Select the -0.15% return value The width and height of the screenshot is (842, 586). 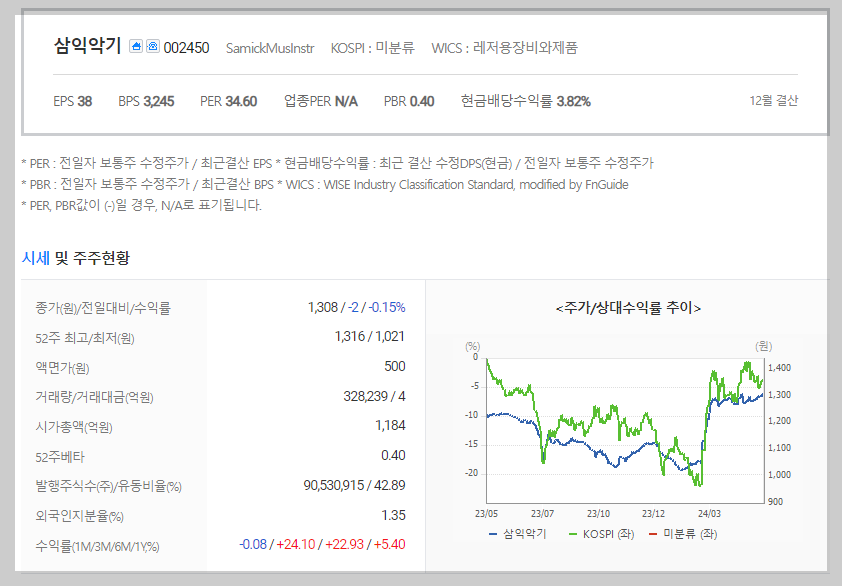[x=387, y=307]
